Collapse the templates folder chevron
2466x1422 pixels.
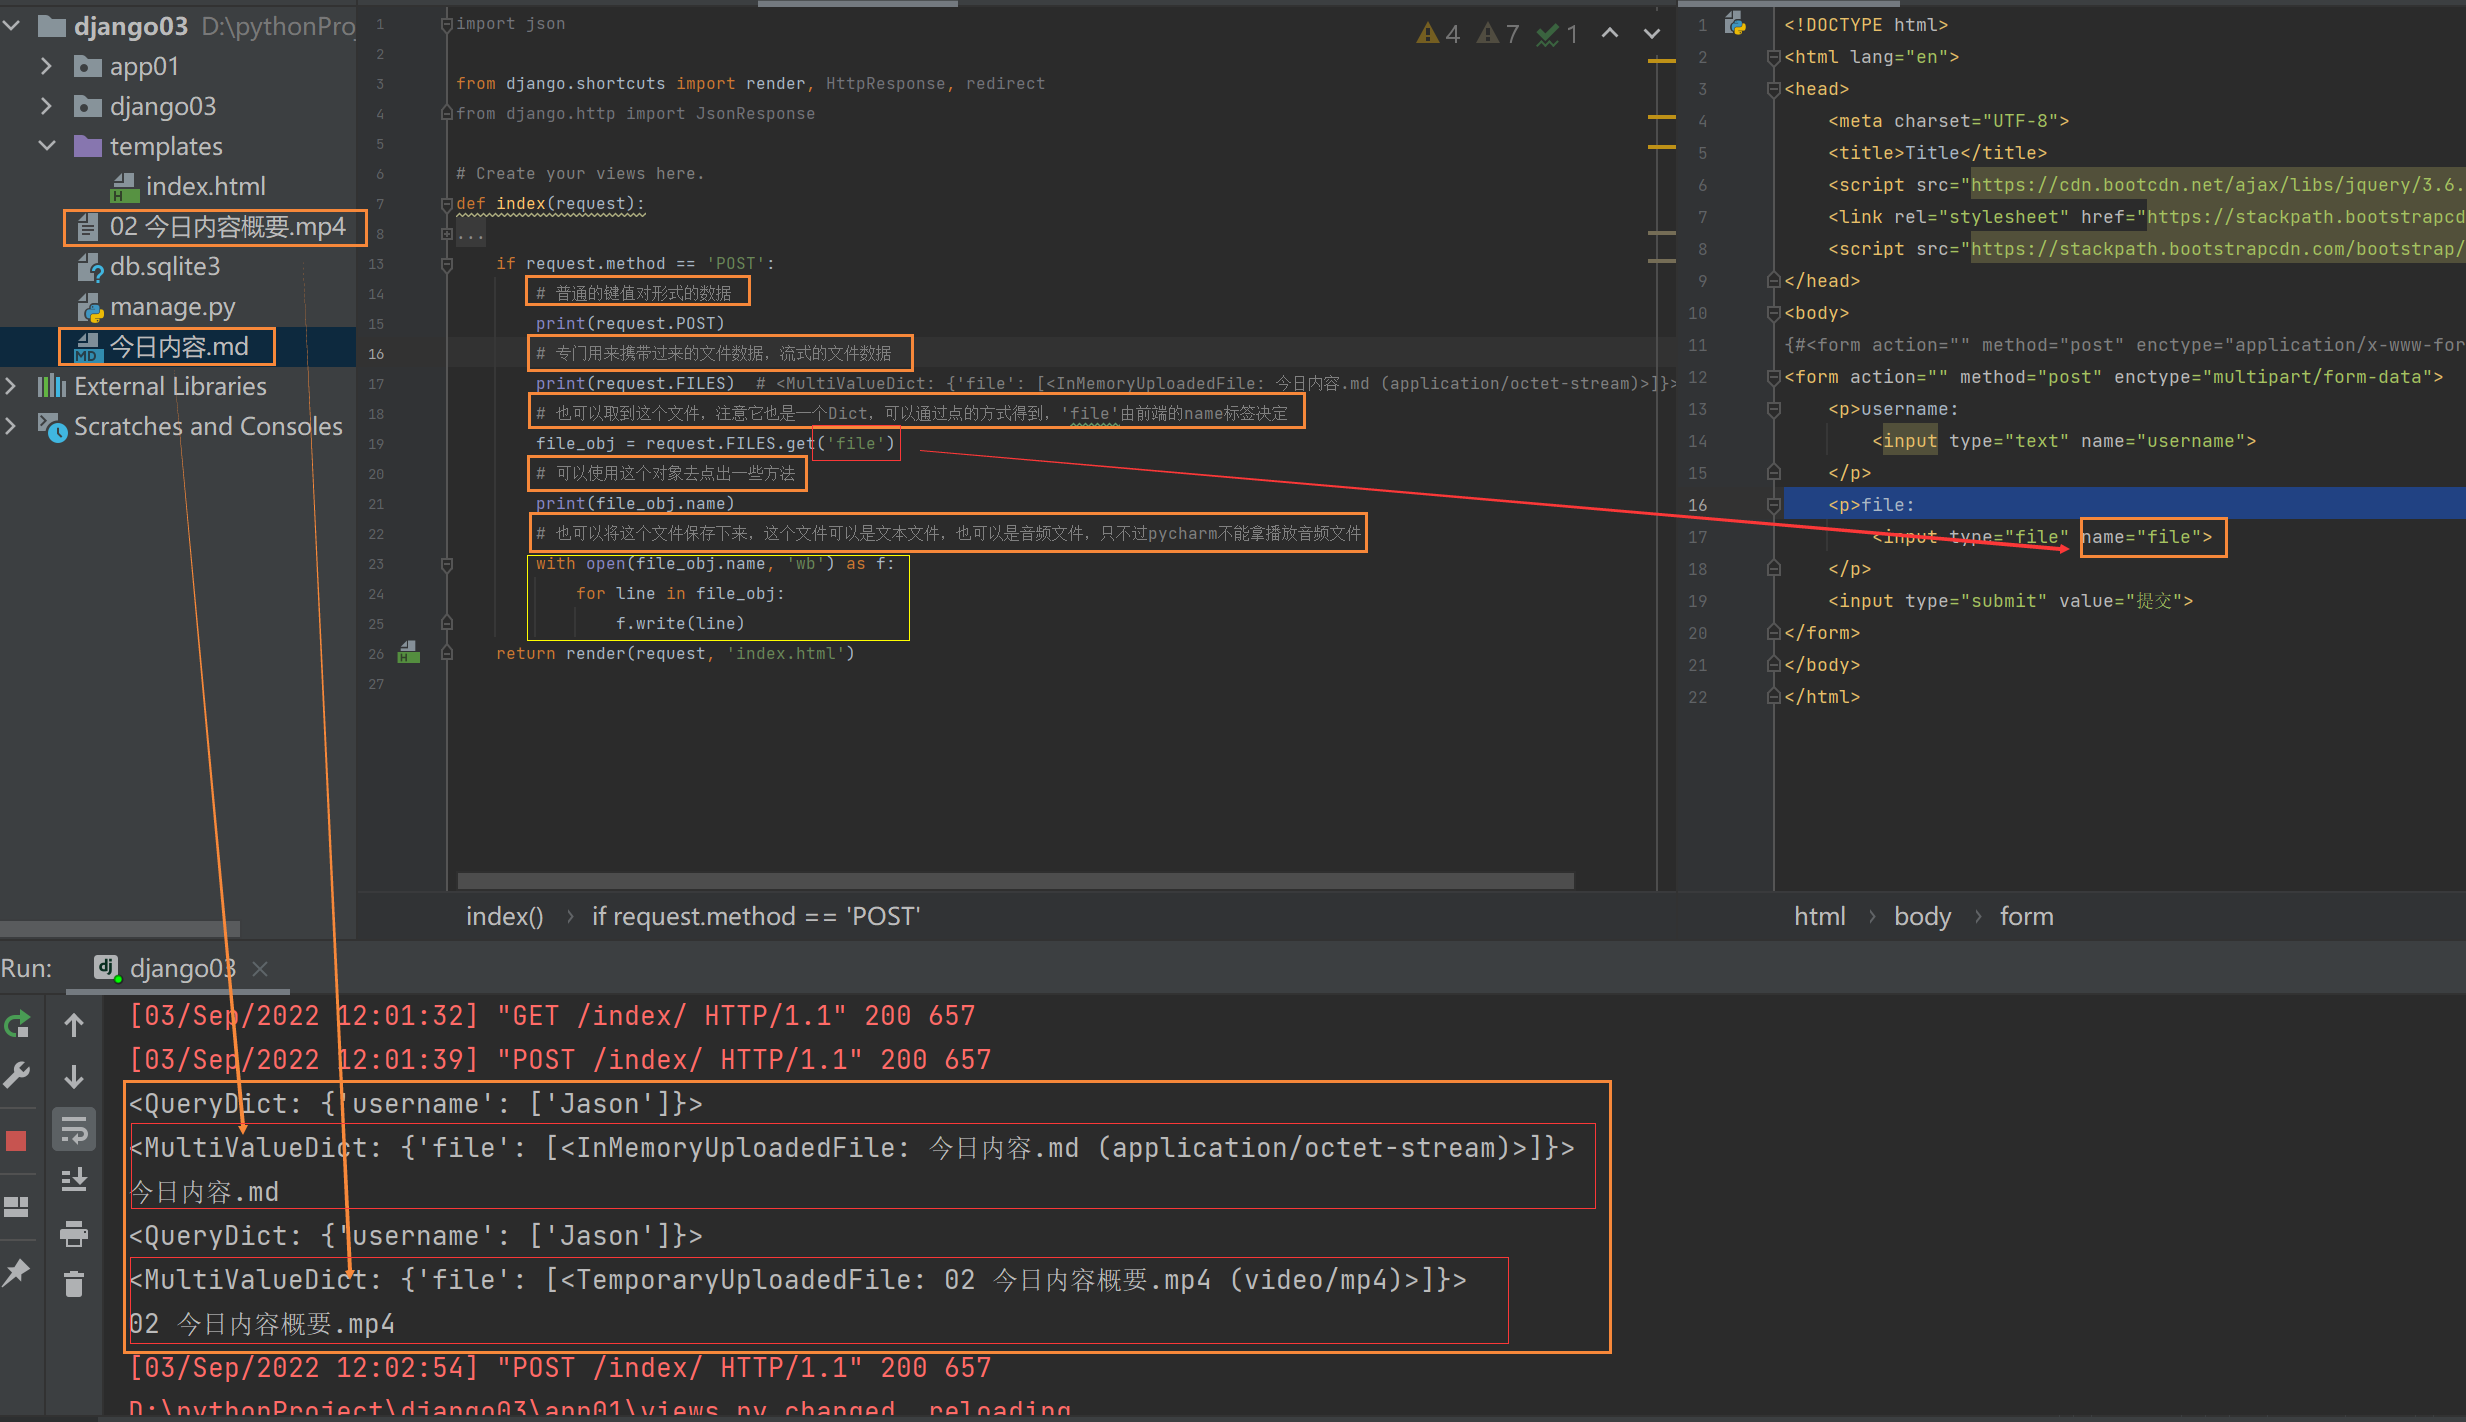[46, 146]
